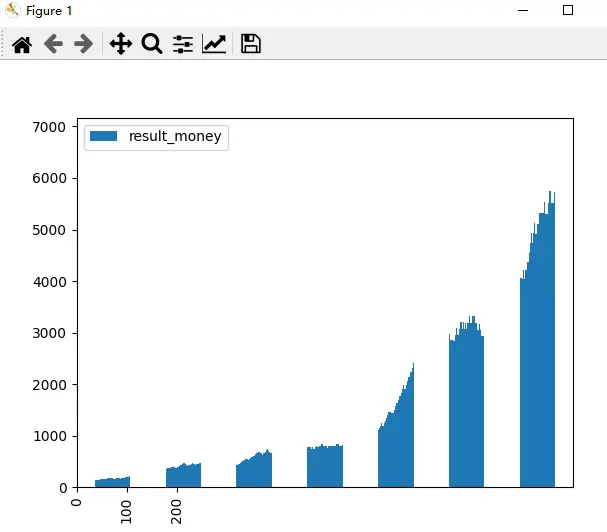
Task: Save the figure with floppy disk icon
Action: (x=250, y=44)
